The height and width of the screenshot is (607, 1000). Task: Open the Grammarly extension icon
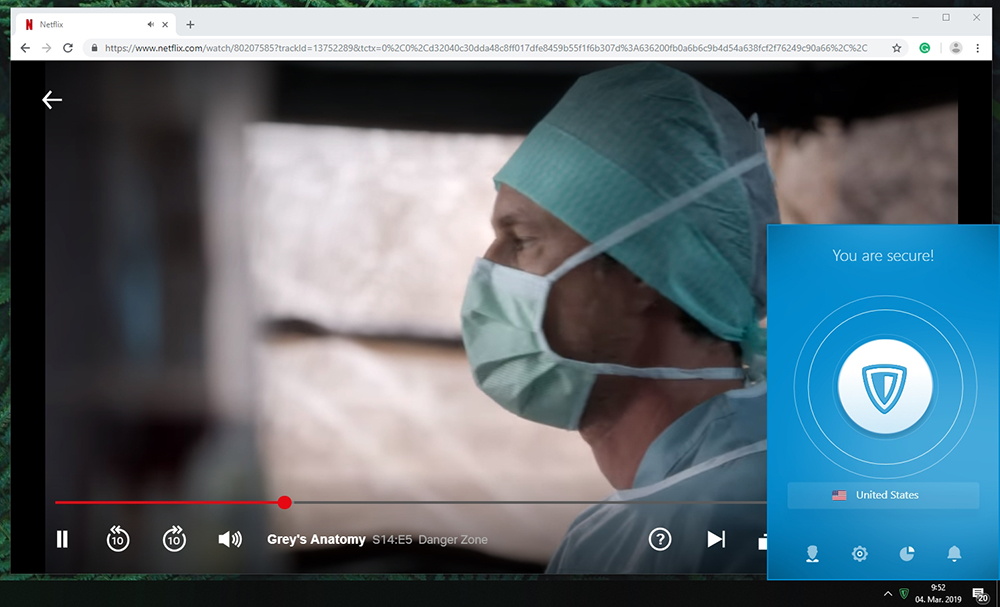(x=924, y=48)
